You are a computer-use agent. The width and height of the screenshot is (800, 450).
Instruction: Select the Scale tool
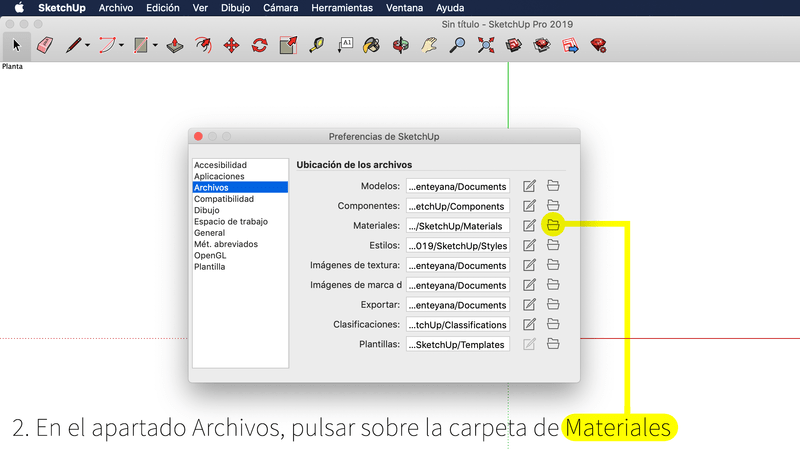(x=288, y=45)
